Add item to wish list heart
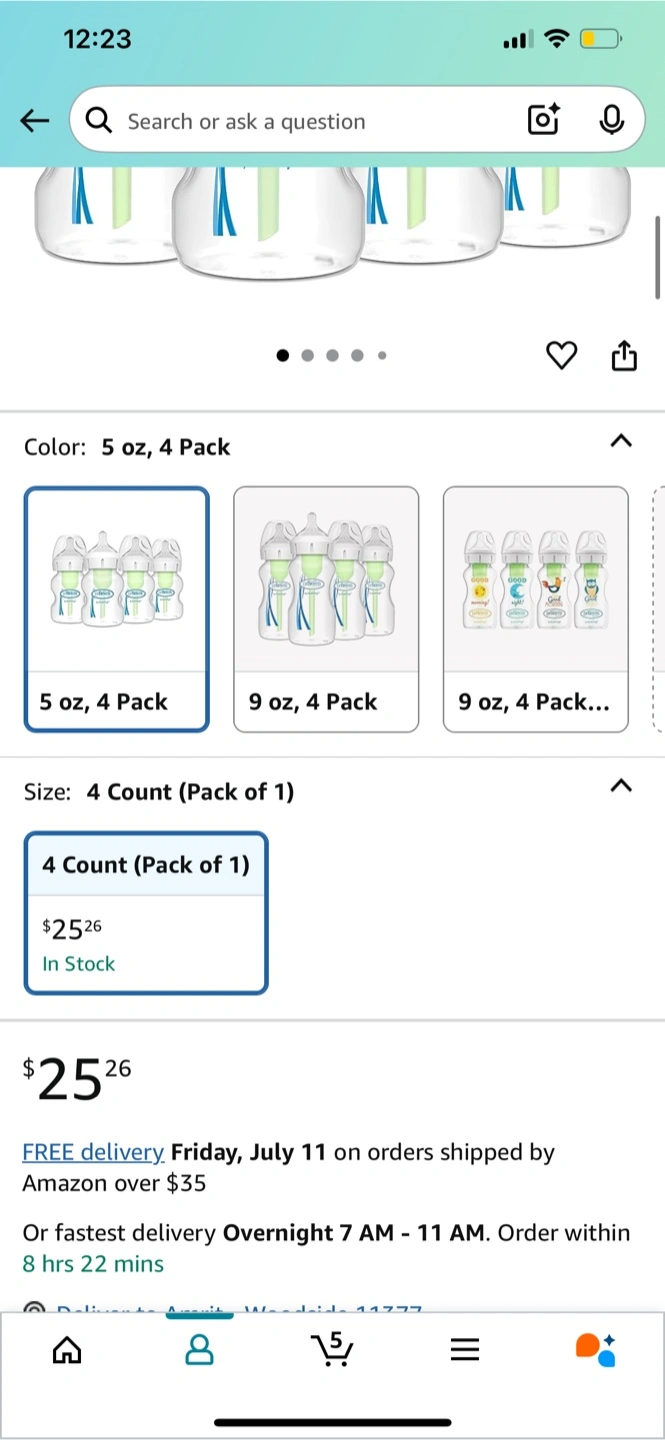665x1440 pixels. pos(562,355)
